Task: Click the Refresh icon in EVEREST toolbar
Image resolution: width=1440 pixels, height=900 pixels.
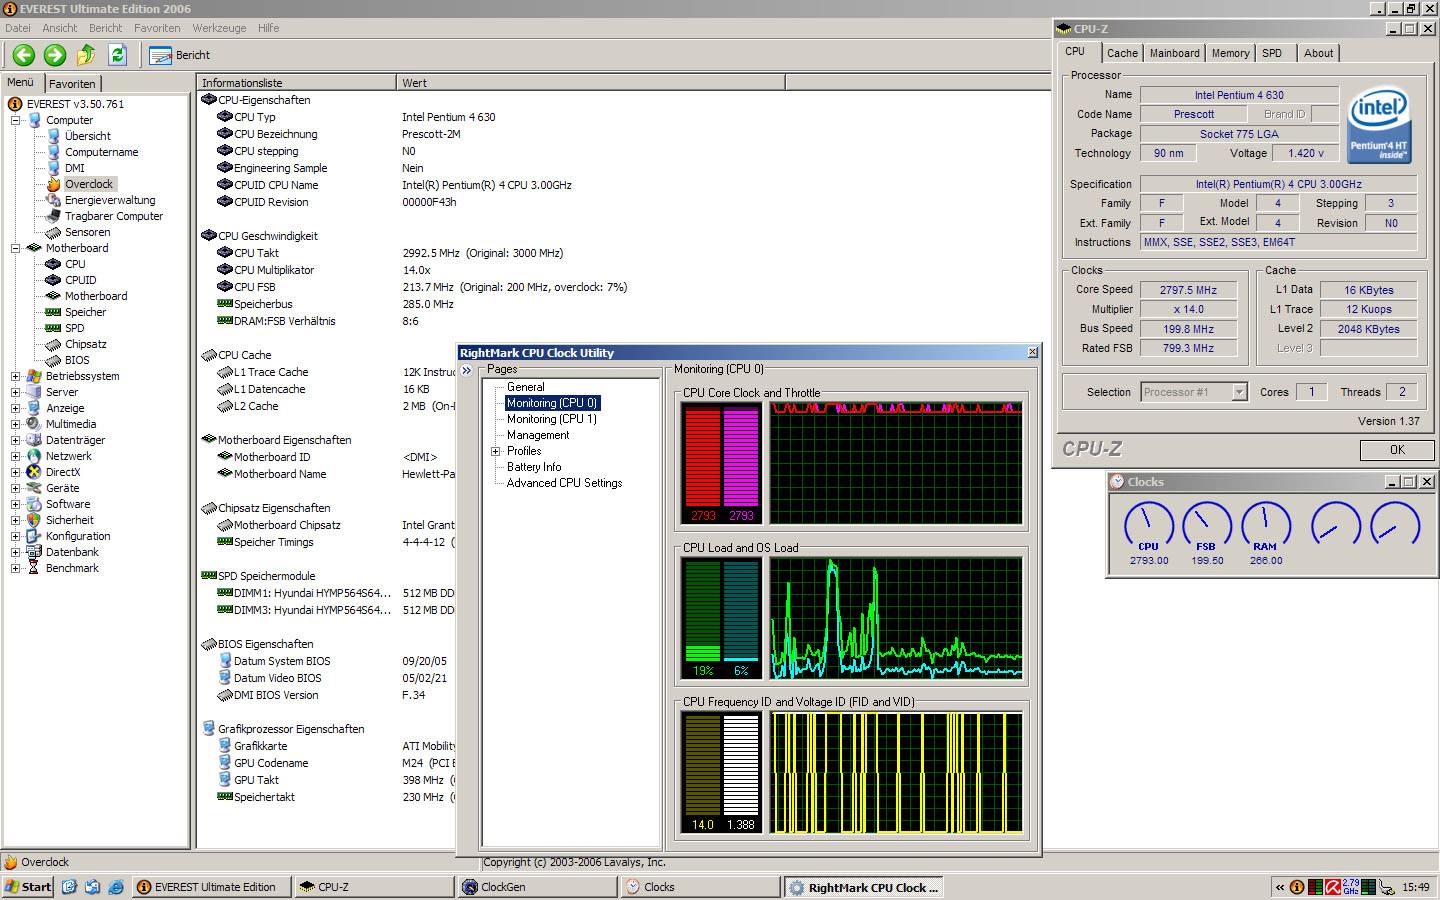Action: click(x=117, y=55)
